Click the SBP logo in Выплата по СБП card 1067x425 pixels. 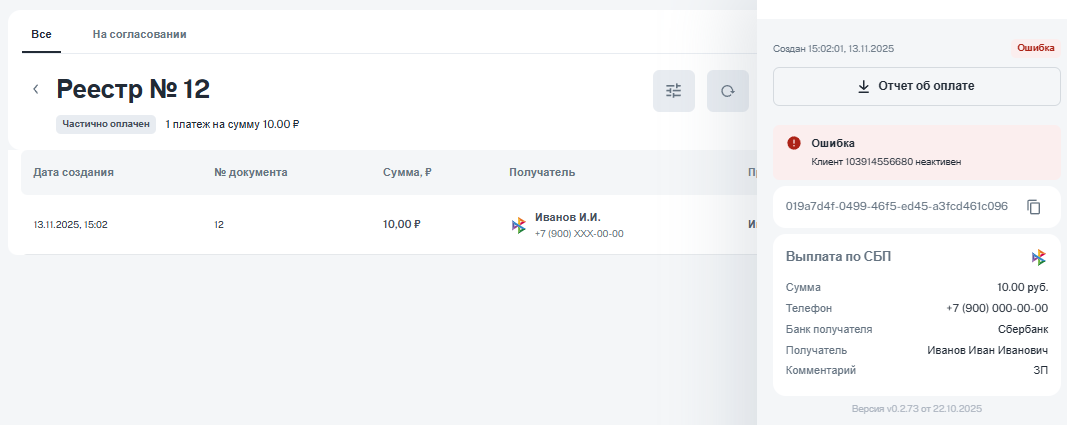[1038, 257]
